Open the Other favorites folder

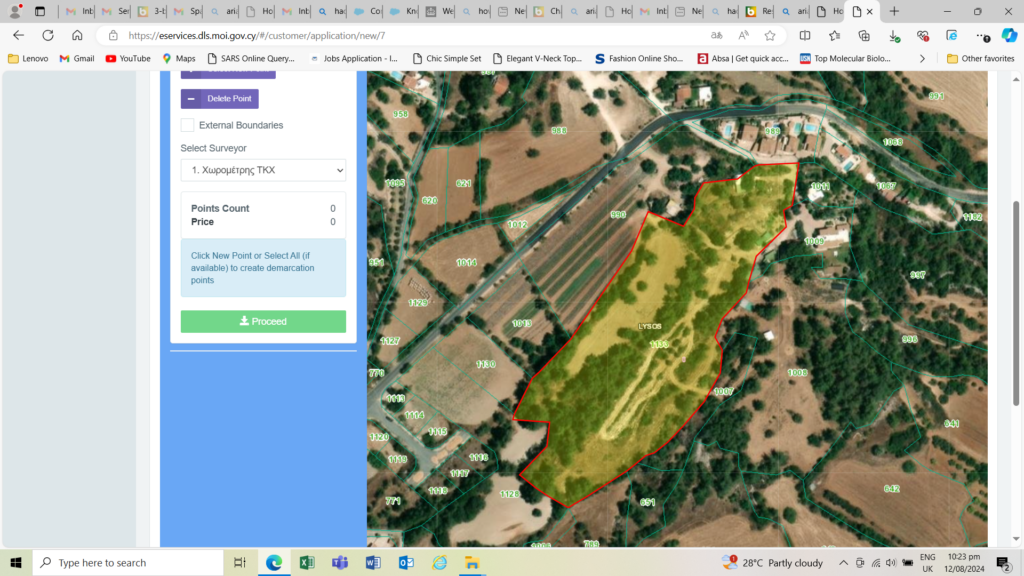(x=981, y=58)
